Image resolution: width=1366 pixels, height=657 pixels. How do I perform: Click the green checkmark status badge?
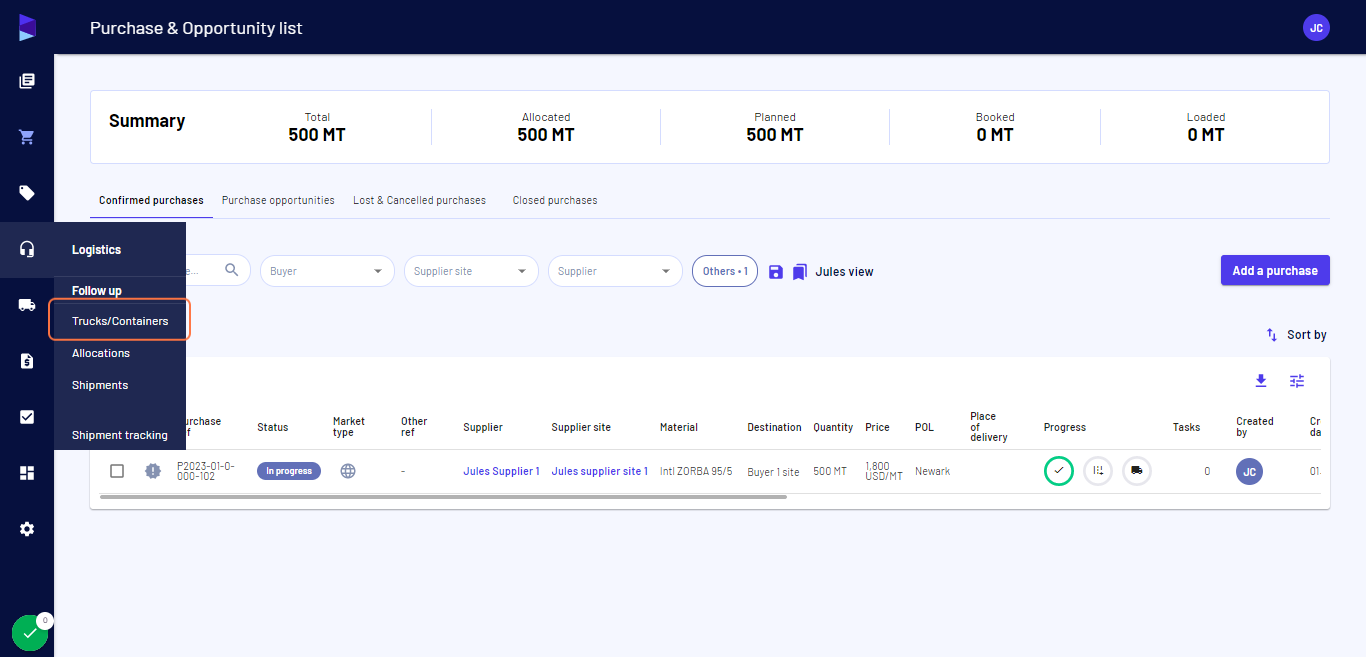coord(30,633)
